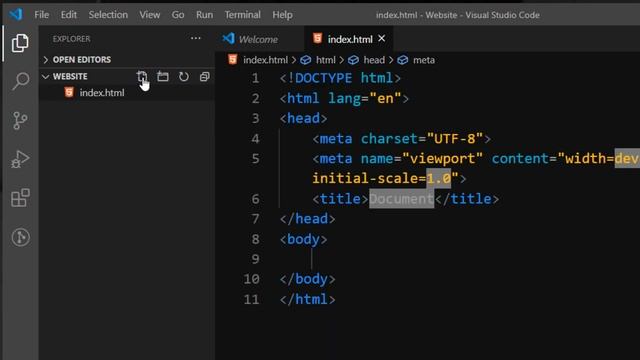Click the head breadcrumb segment

pyautogui.click(x=374, y=60)
